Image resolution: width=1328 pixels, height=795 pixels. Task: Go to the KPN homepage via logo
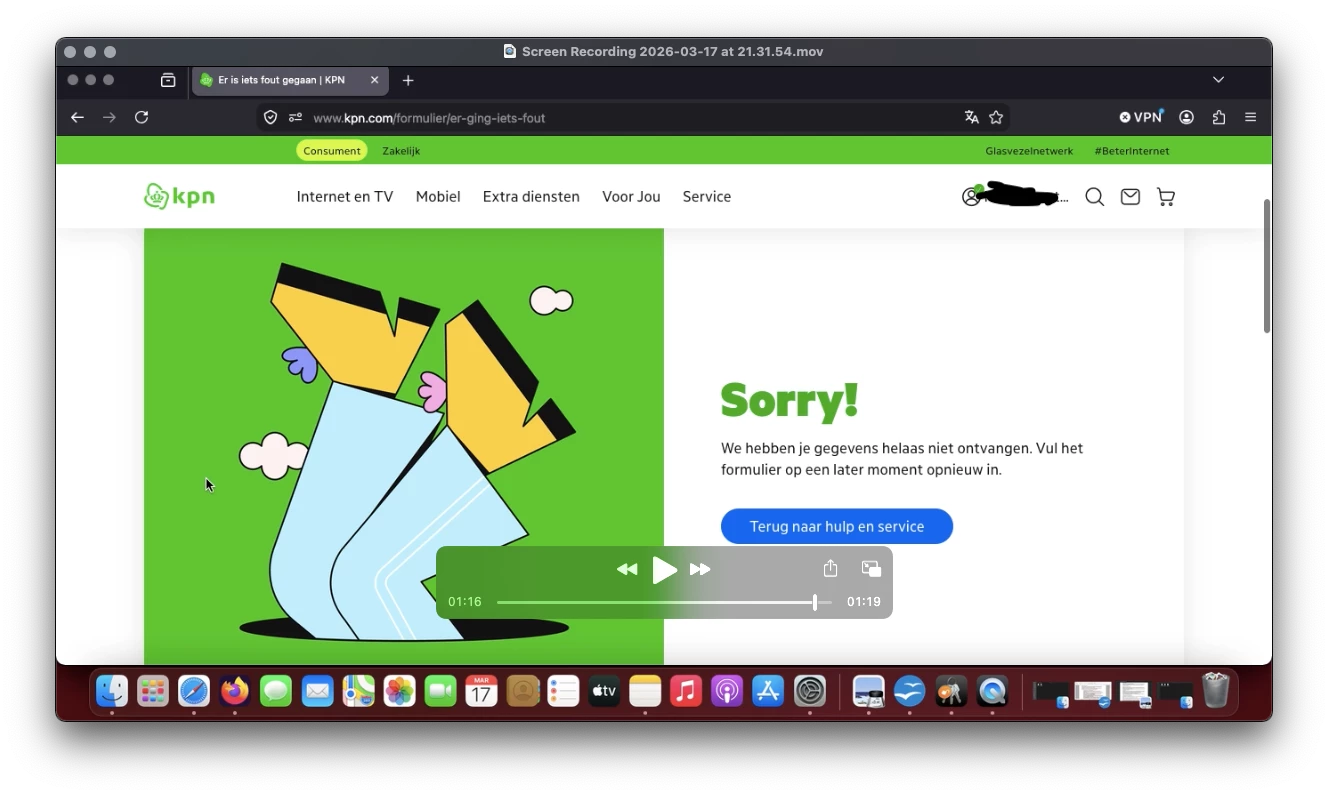pyautogui.click(x=180, y=196)
